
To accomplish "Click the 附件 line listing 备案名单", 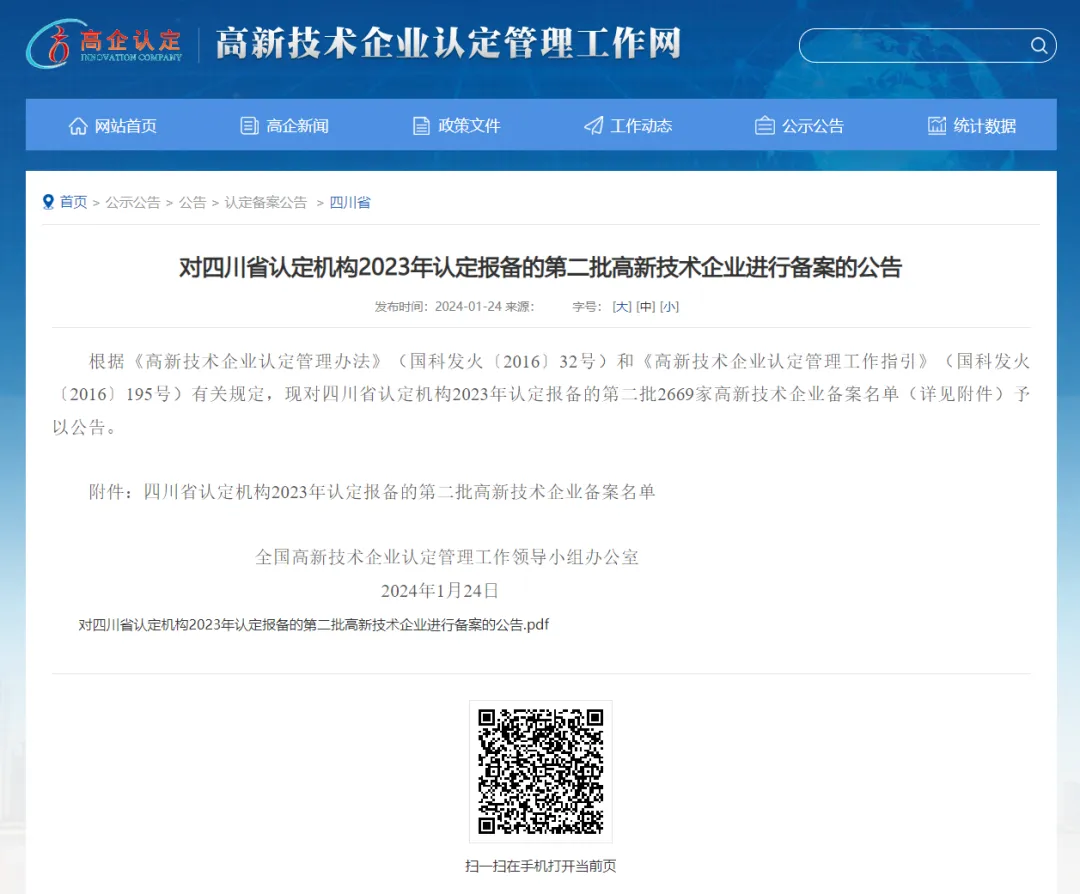I will (x=372, y=492).
